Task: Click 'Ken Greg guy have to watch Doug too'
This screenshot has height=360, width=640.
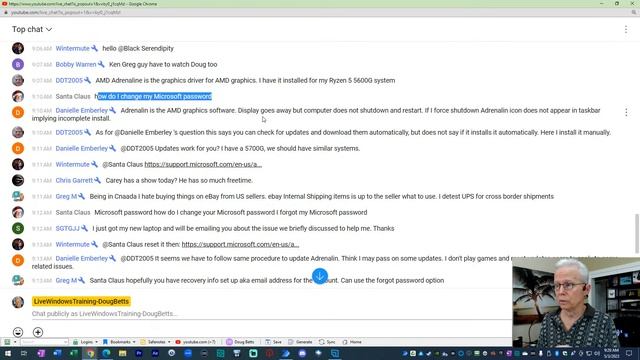Action: pos(163,64)
